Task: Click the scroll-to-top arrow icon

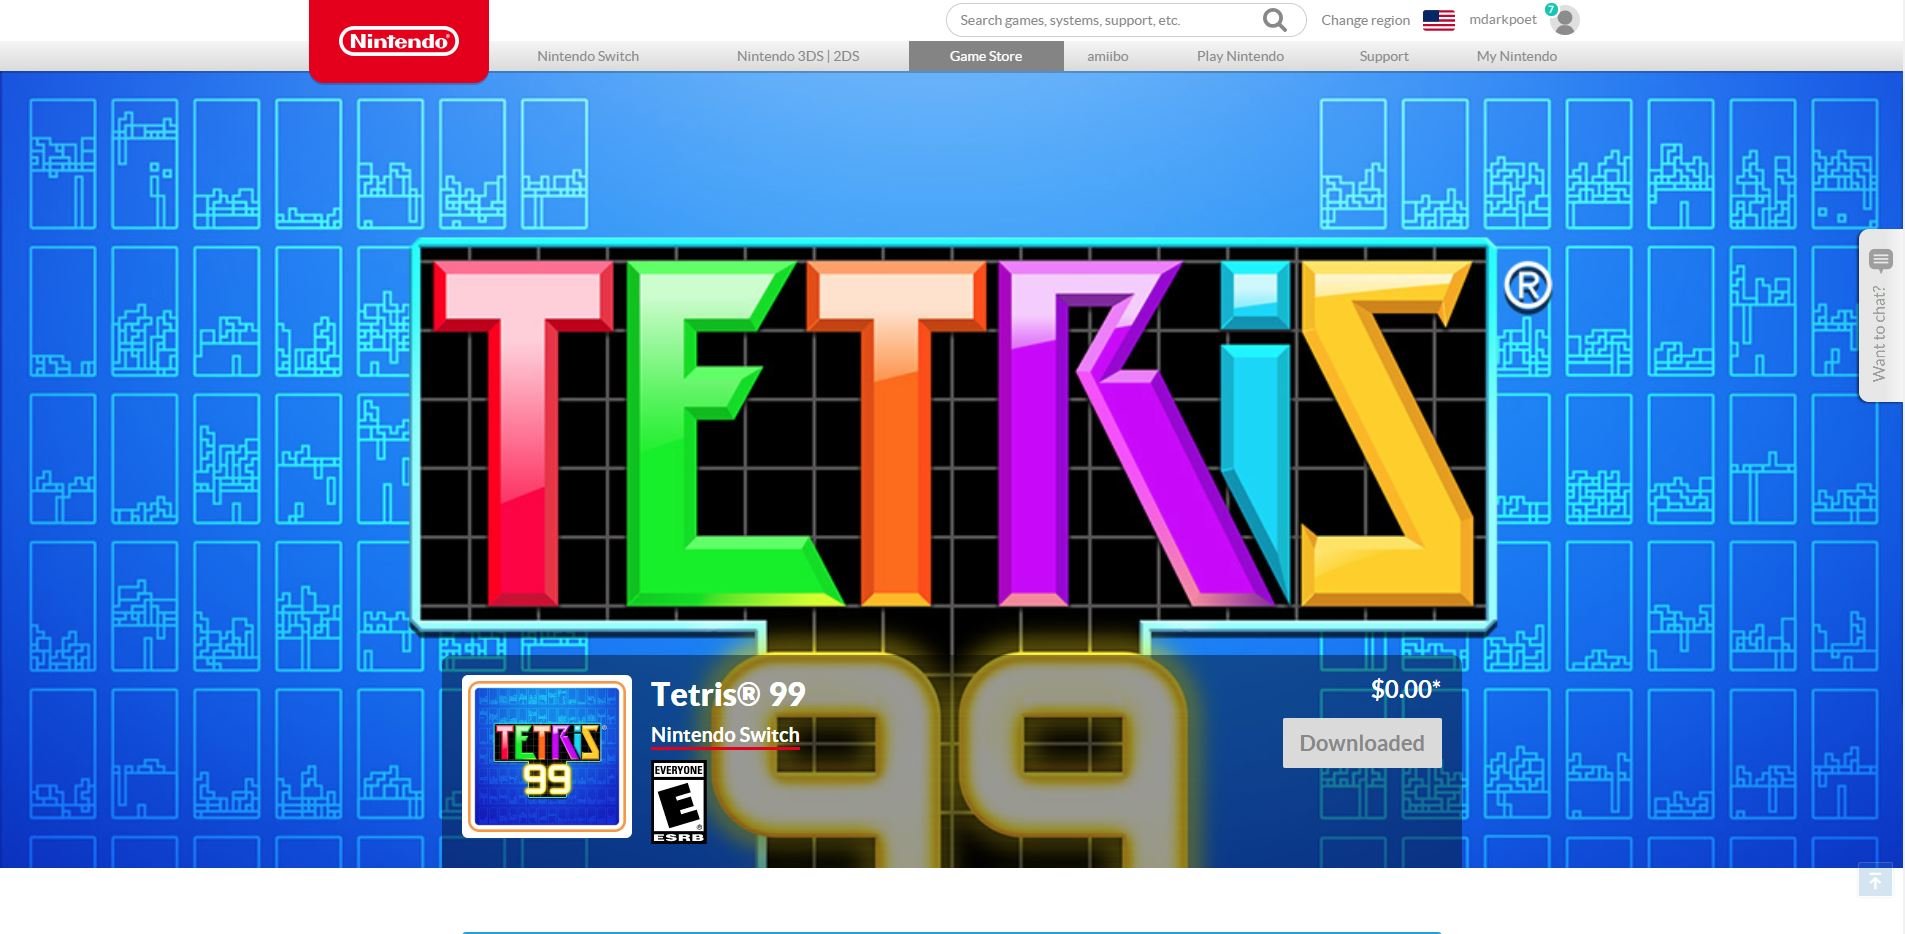Action: [1875, 880]
